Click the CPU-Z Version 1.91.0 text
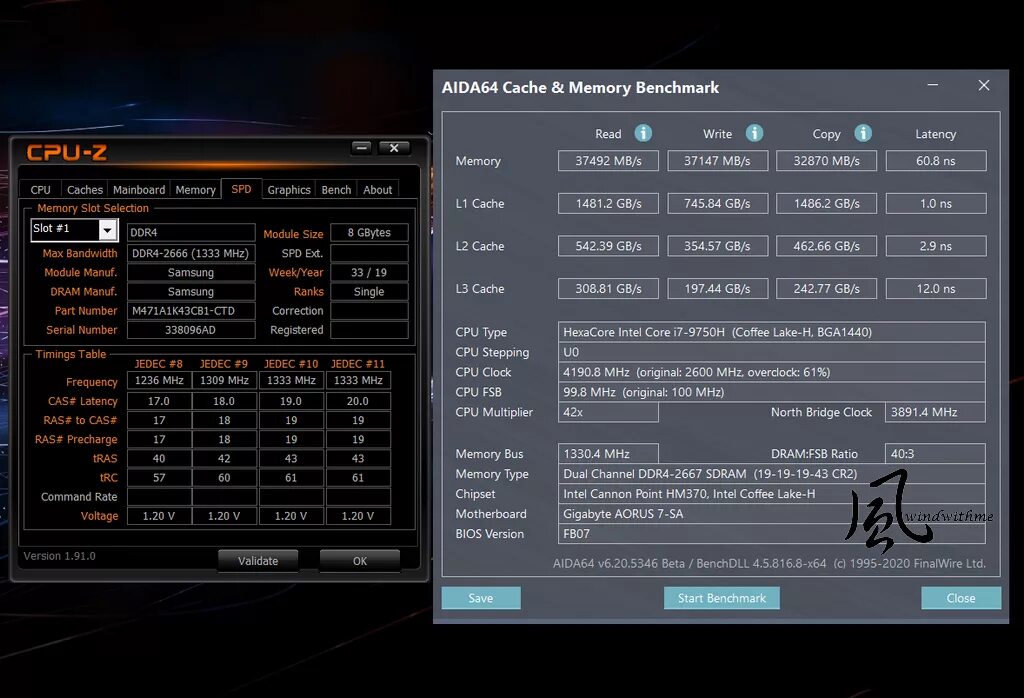 (x=59, y=556)
